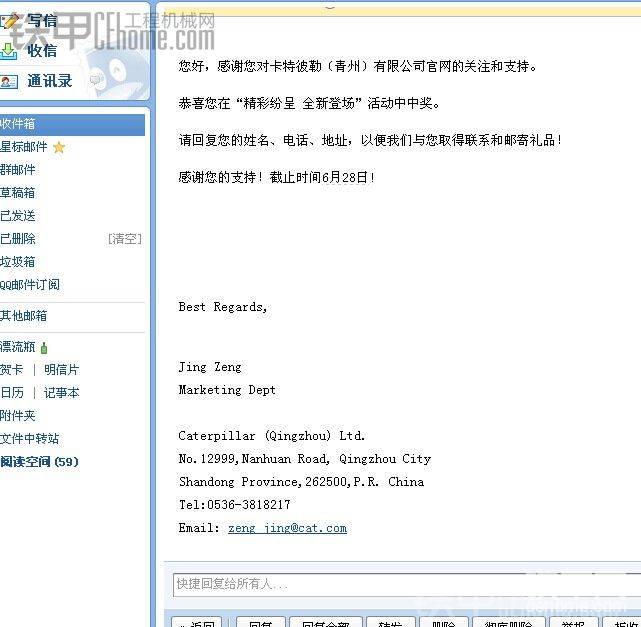Open 阅读空间 (59) reading space

point(39,461)
